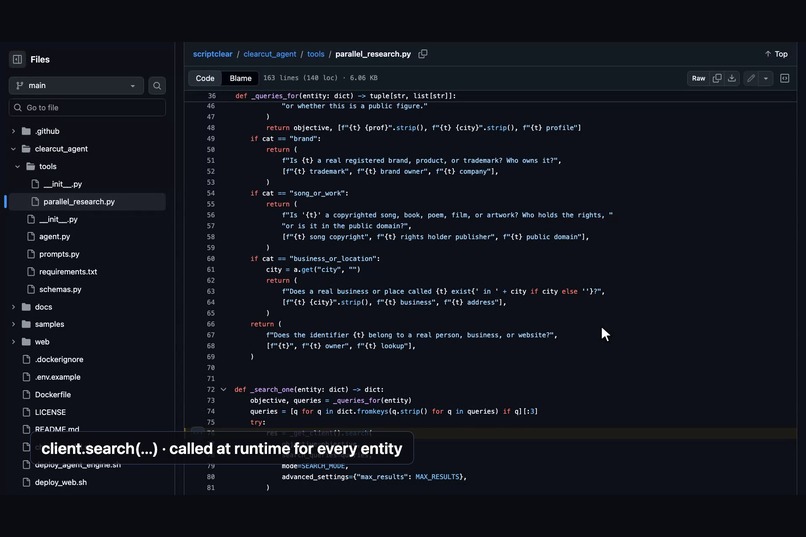806x537 pixels.
Task: Open .env.example file
Action: click(58, 377)
